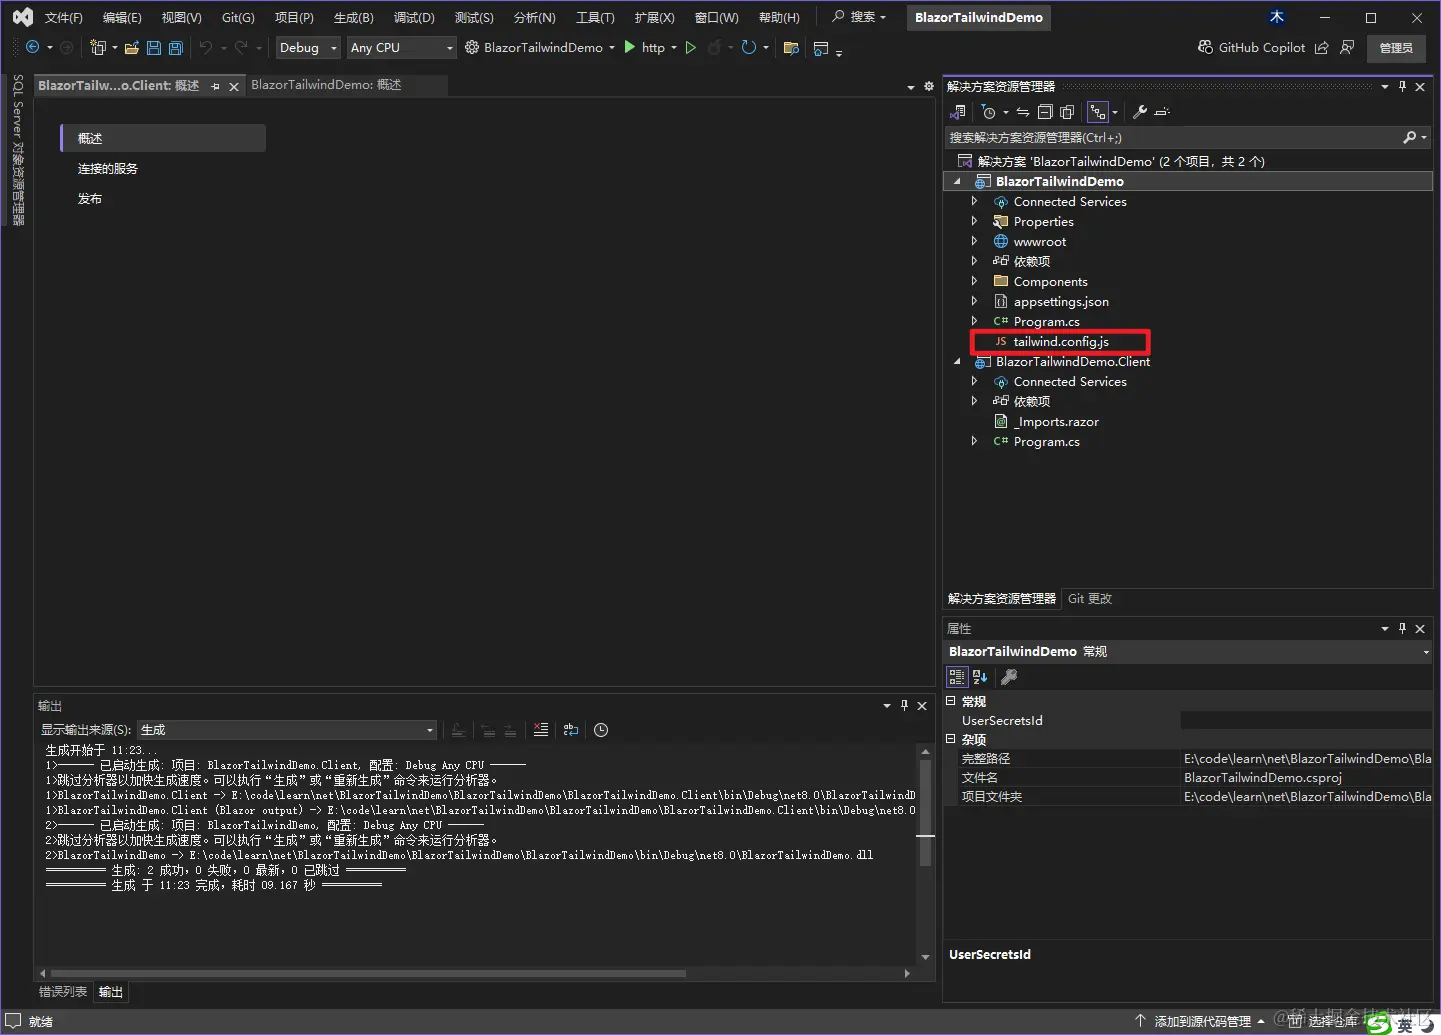Click the share/feedback icon beside GitHub Copilot
Screen dimensions: 1441x1035
(x=1321, y=47)
